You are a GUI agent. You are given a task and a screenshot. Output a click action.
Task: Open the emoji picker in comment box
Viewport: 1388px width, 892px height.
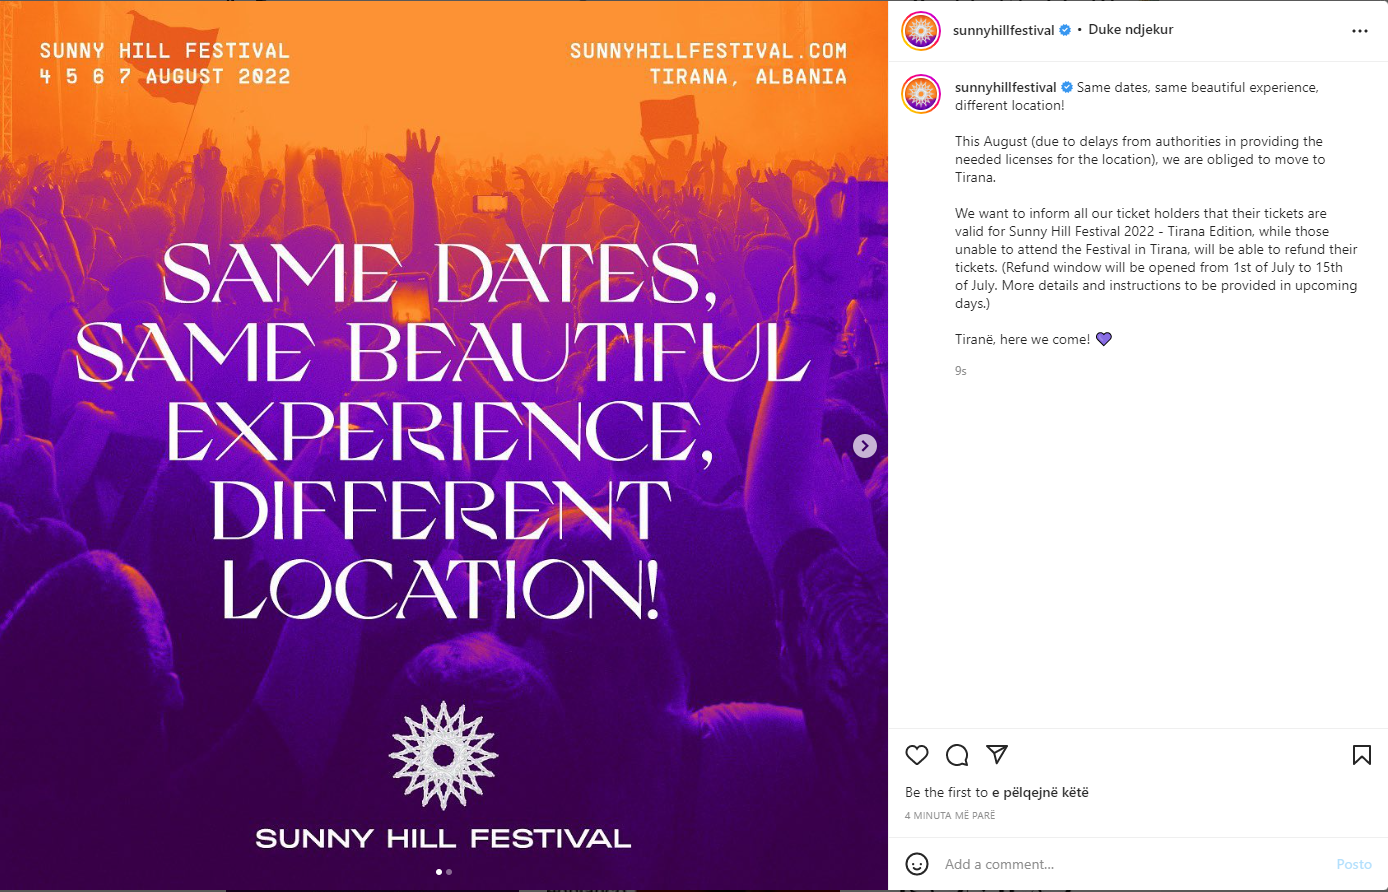[917, 864]
